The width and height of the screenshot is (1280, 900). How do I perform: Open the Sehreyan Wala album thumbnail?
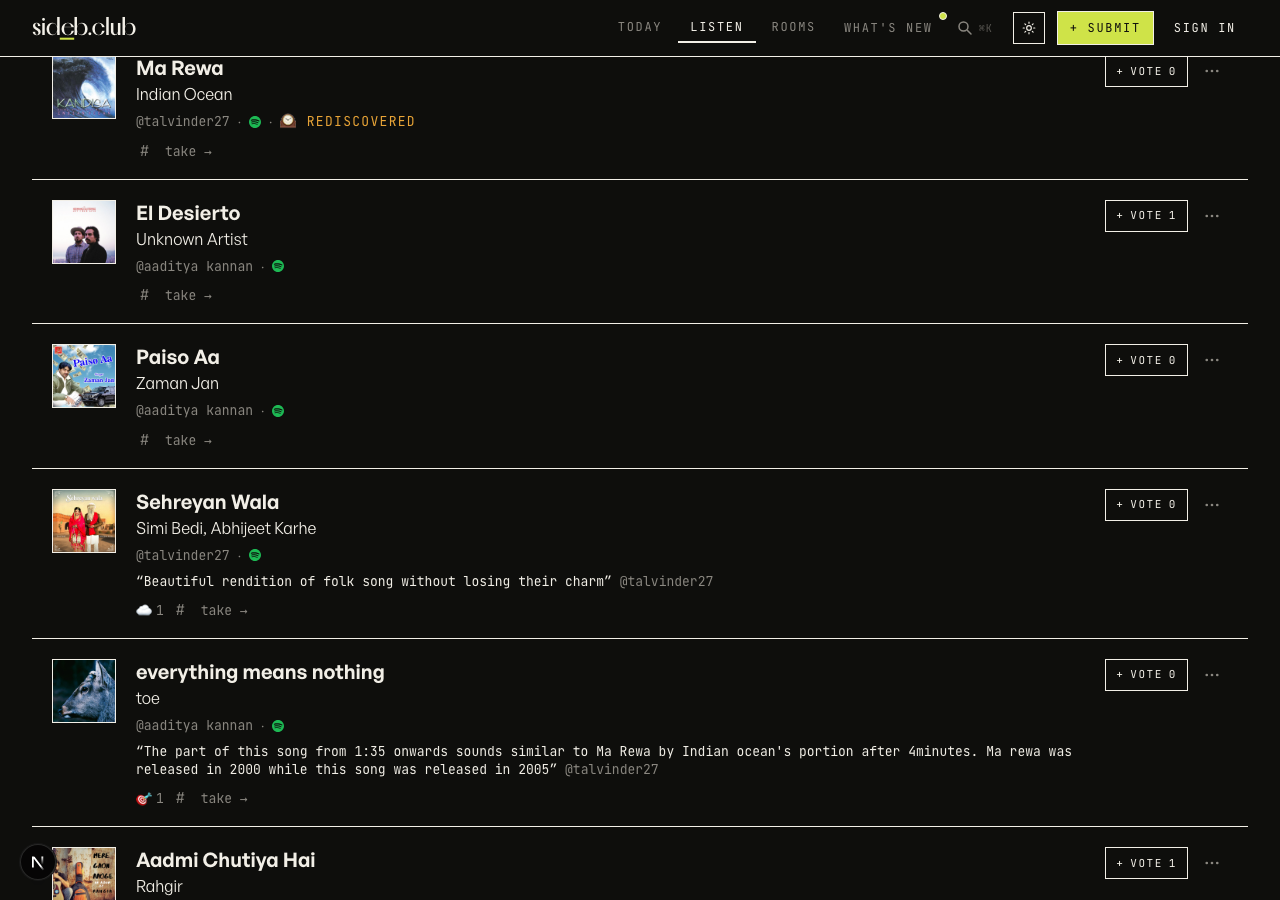[84, 521]
